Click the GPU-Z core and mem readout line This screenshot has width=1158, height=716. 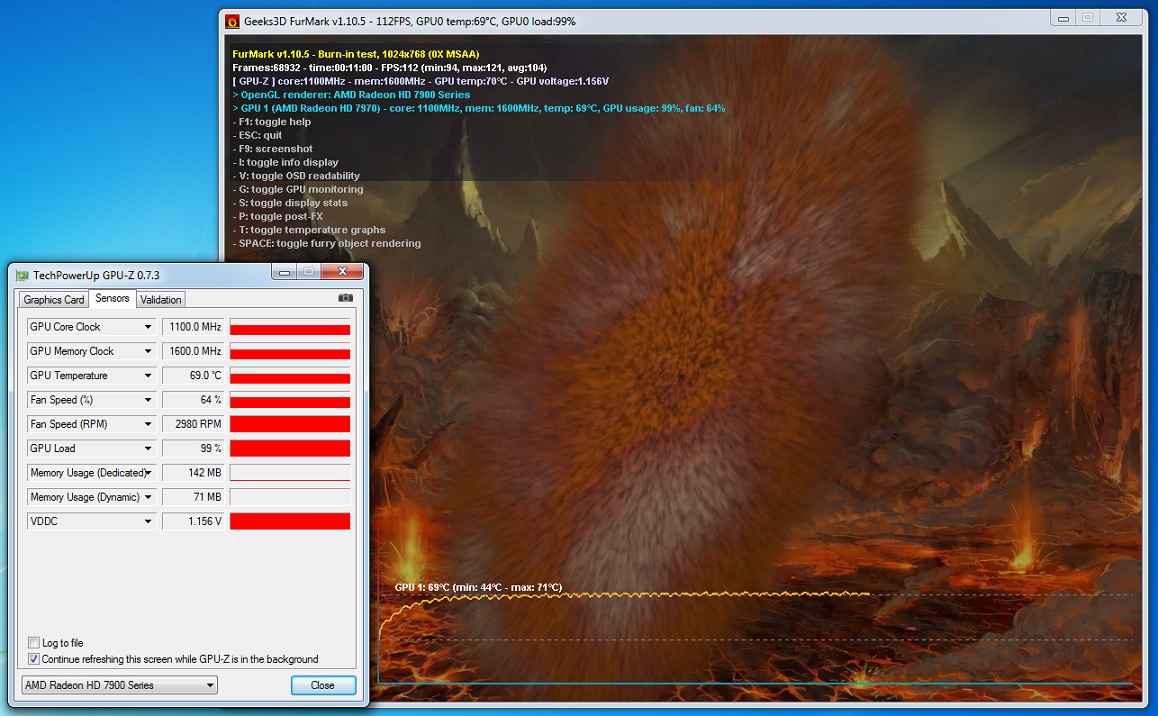click(x=420, y=81)
